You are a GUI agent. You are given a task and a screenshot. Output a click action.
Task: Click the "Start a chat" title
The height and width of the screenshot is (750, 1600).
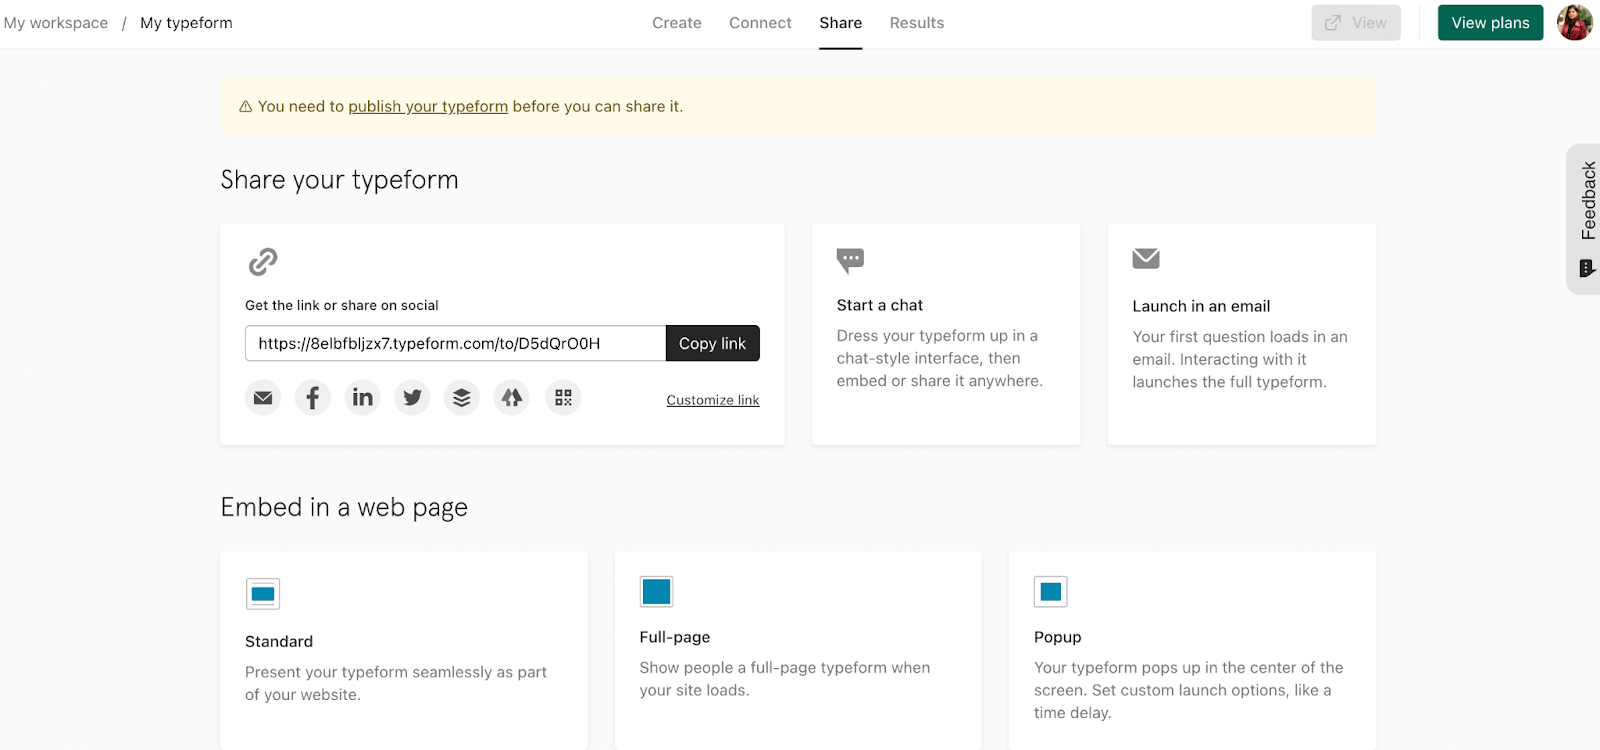[x=880, y=305]
